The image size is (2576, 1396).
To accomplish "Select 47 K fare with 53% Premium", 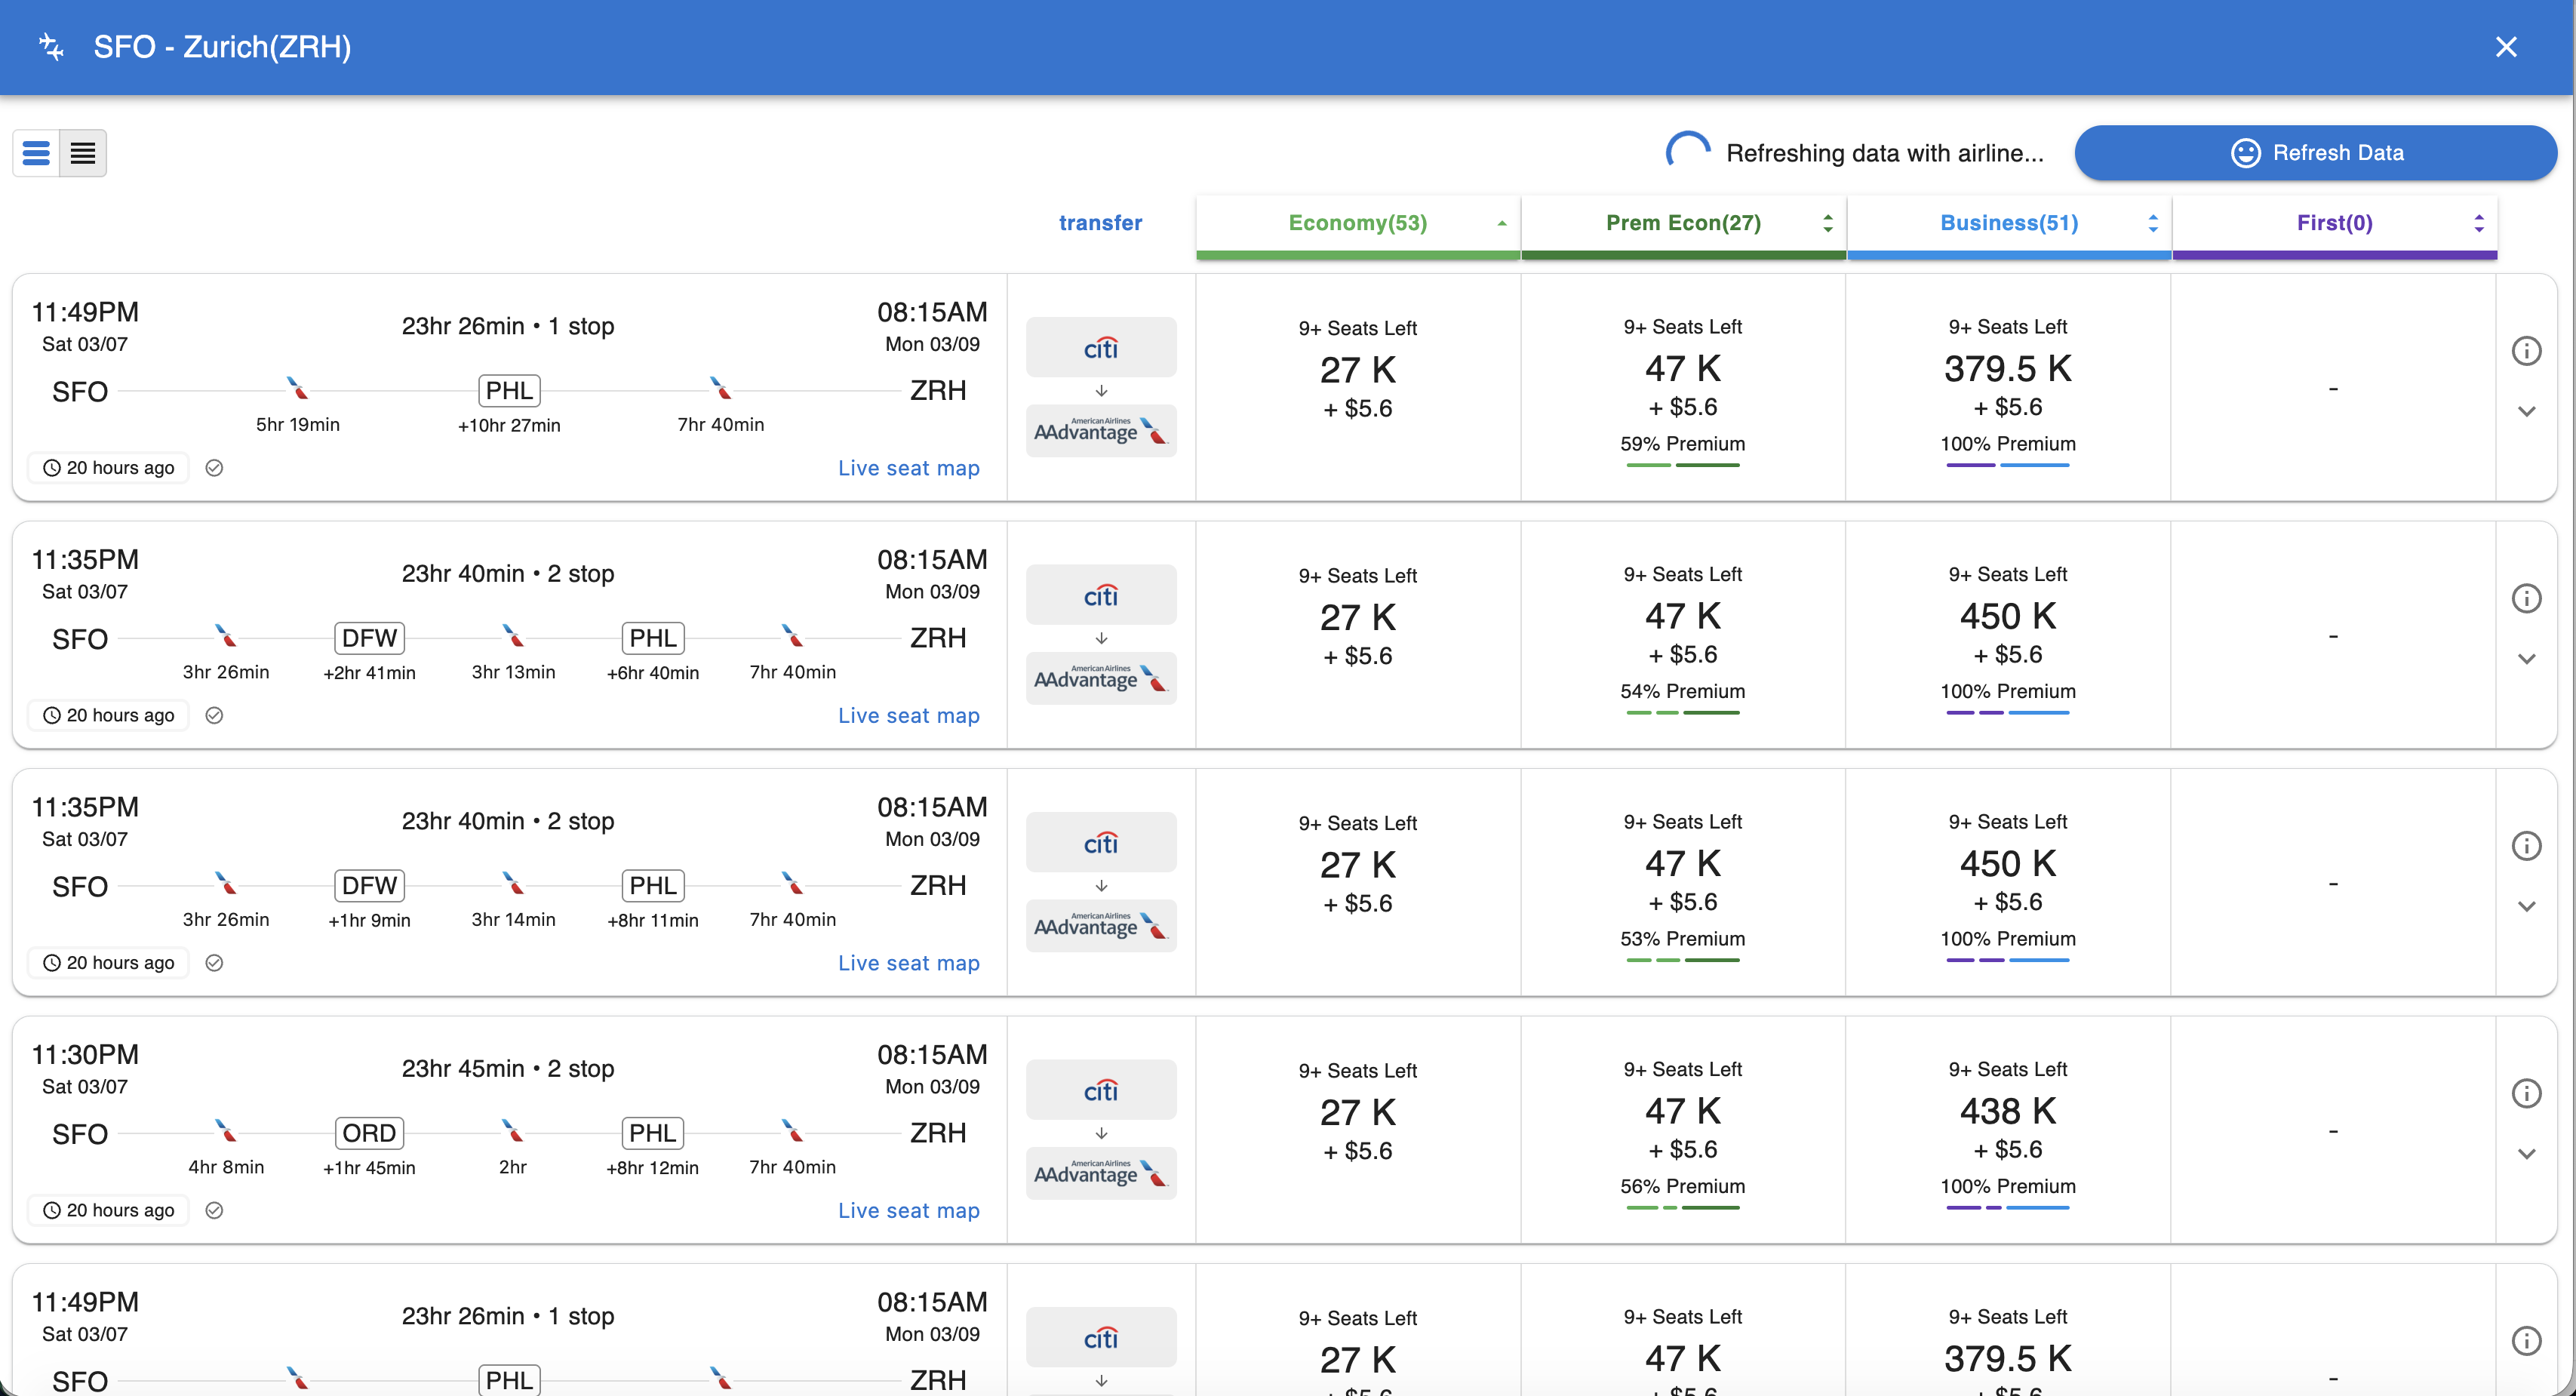I will (x=1683, y=864).
